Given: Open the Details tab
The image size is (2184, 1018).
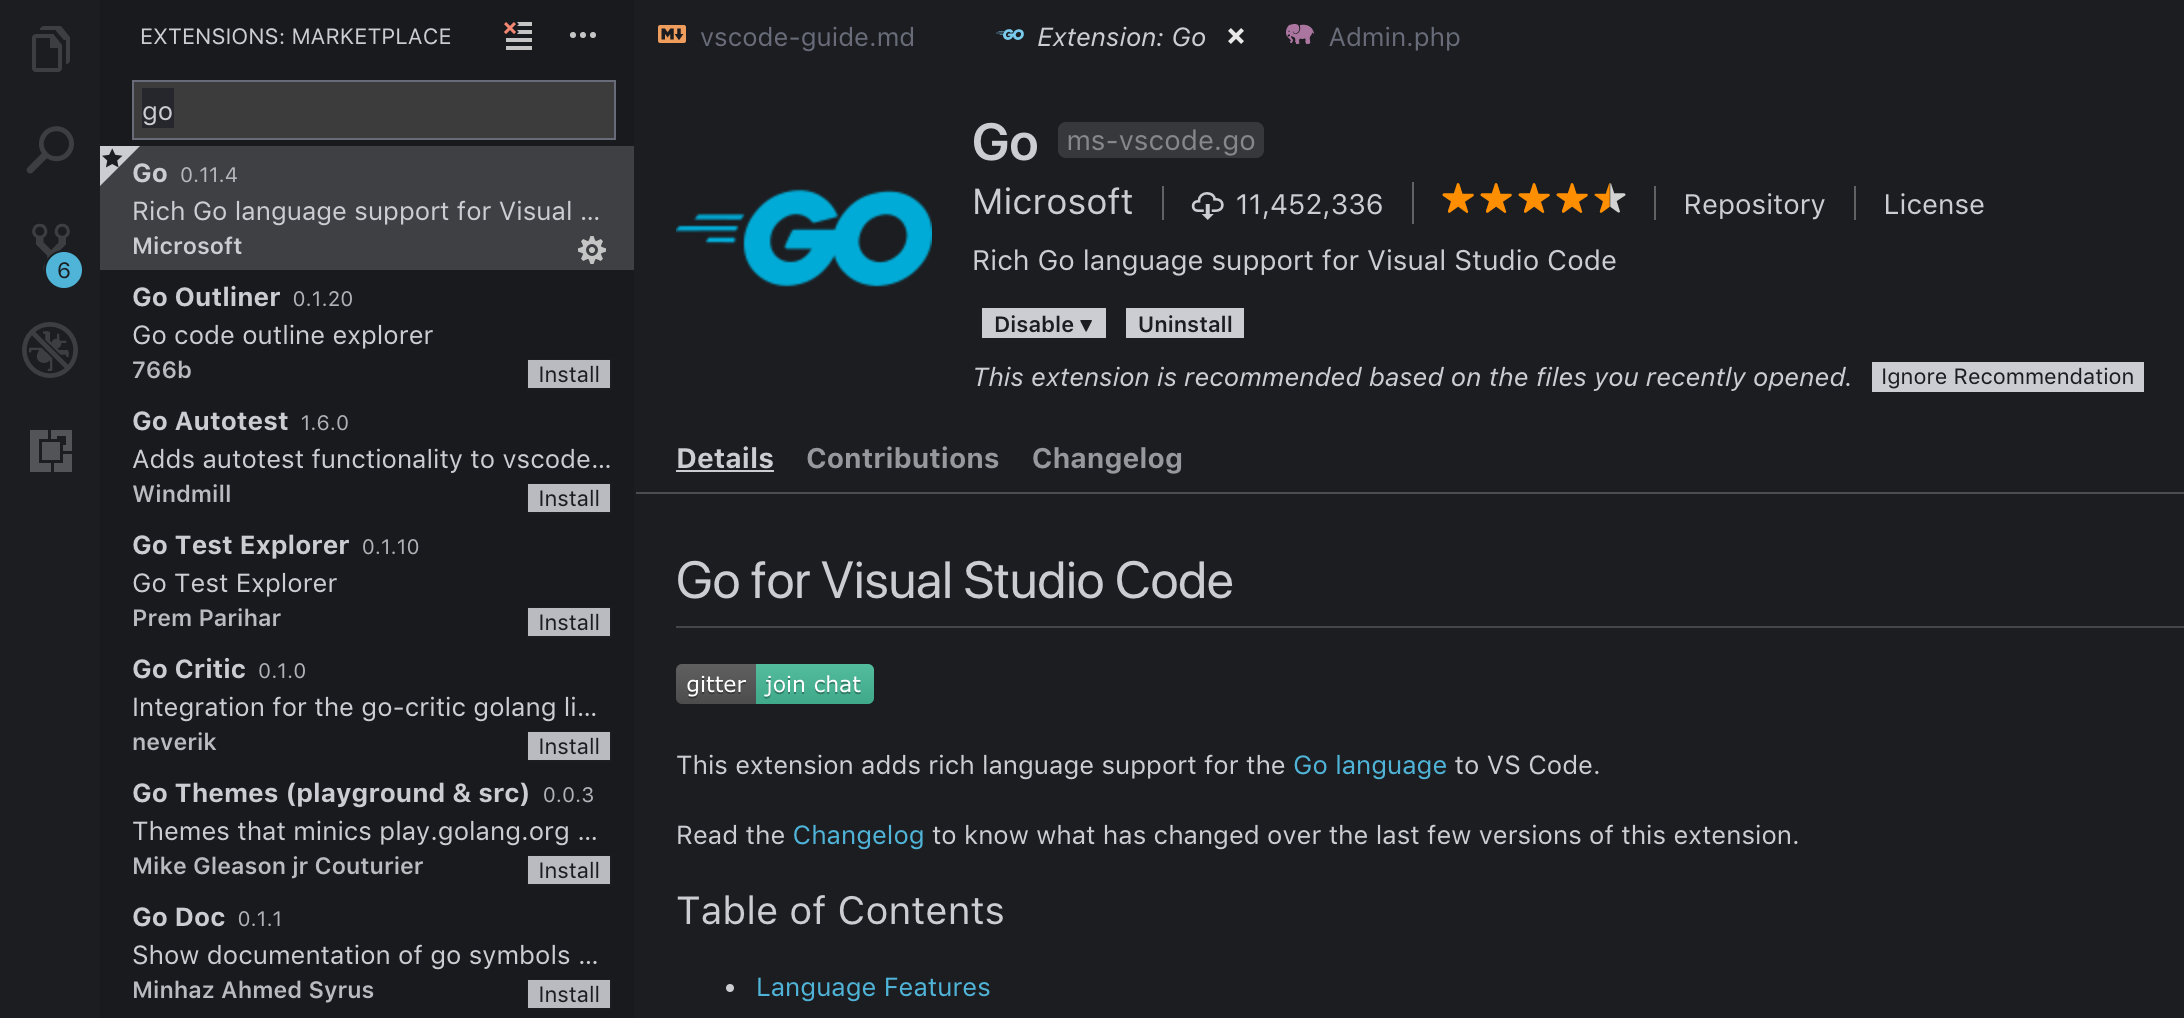Looking at the screenshot, I should (x=725, y=458).
